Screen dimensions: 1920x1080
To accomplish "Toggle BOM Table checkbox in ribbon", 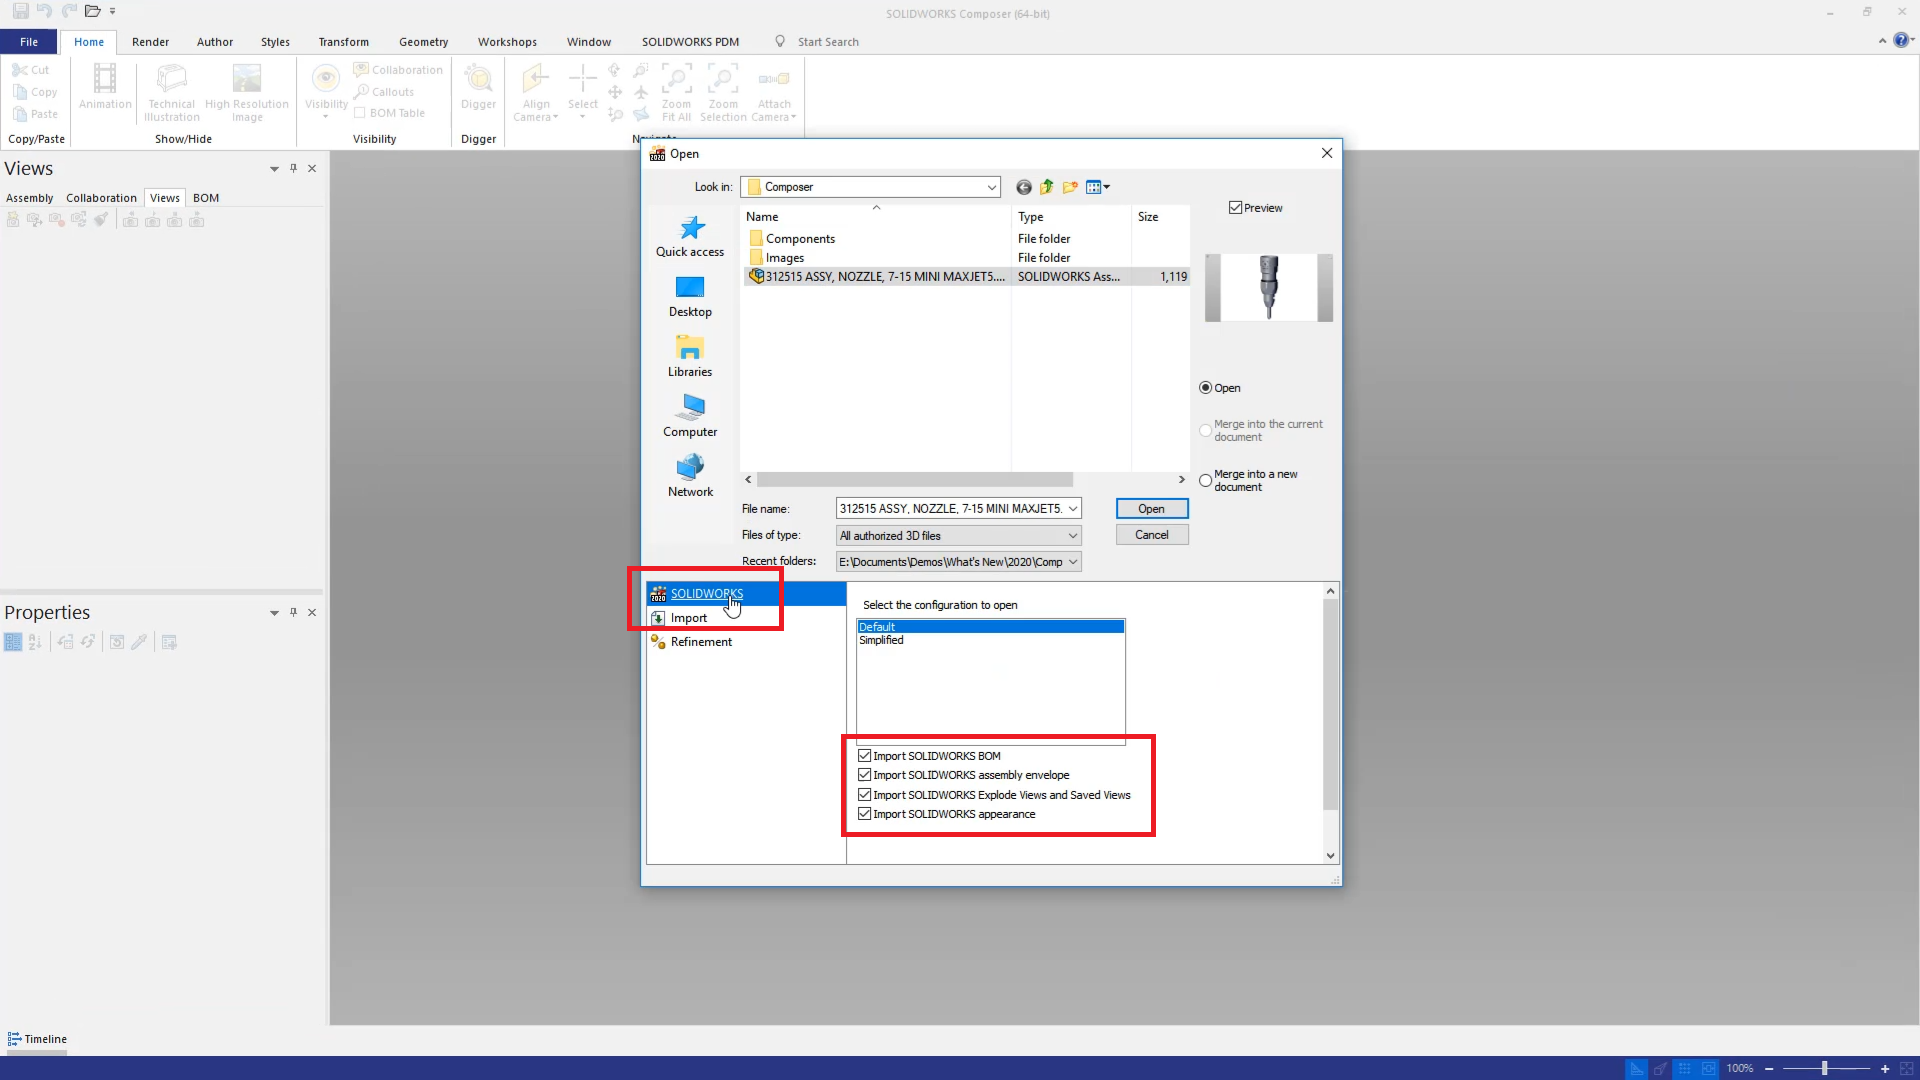I will coord(360,113).
